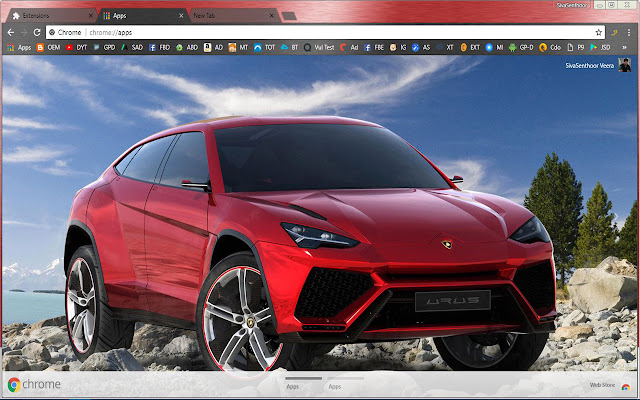Go back with the browser back arrow
640x400 pixels.
click(11, 32)
